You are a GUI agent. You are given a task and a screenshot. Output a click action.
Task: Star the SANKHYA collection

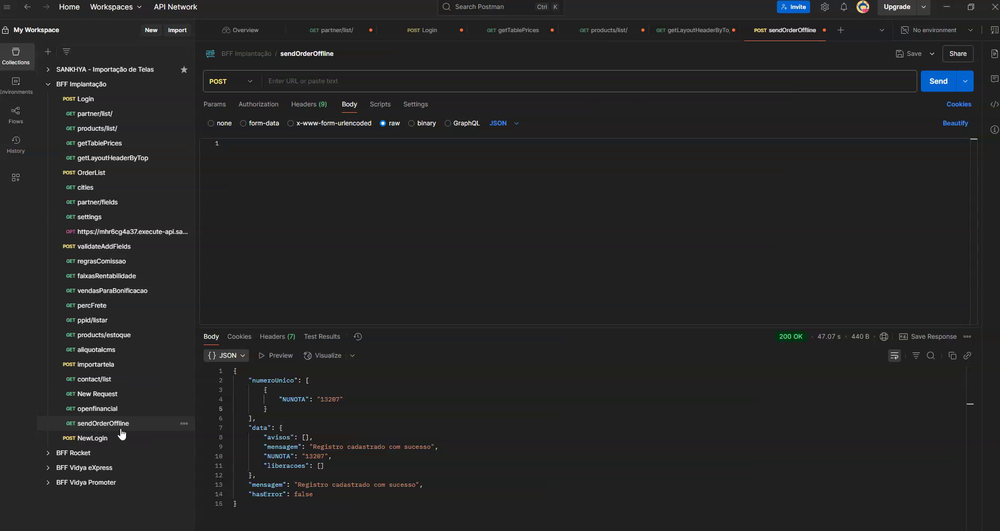184,69
